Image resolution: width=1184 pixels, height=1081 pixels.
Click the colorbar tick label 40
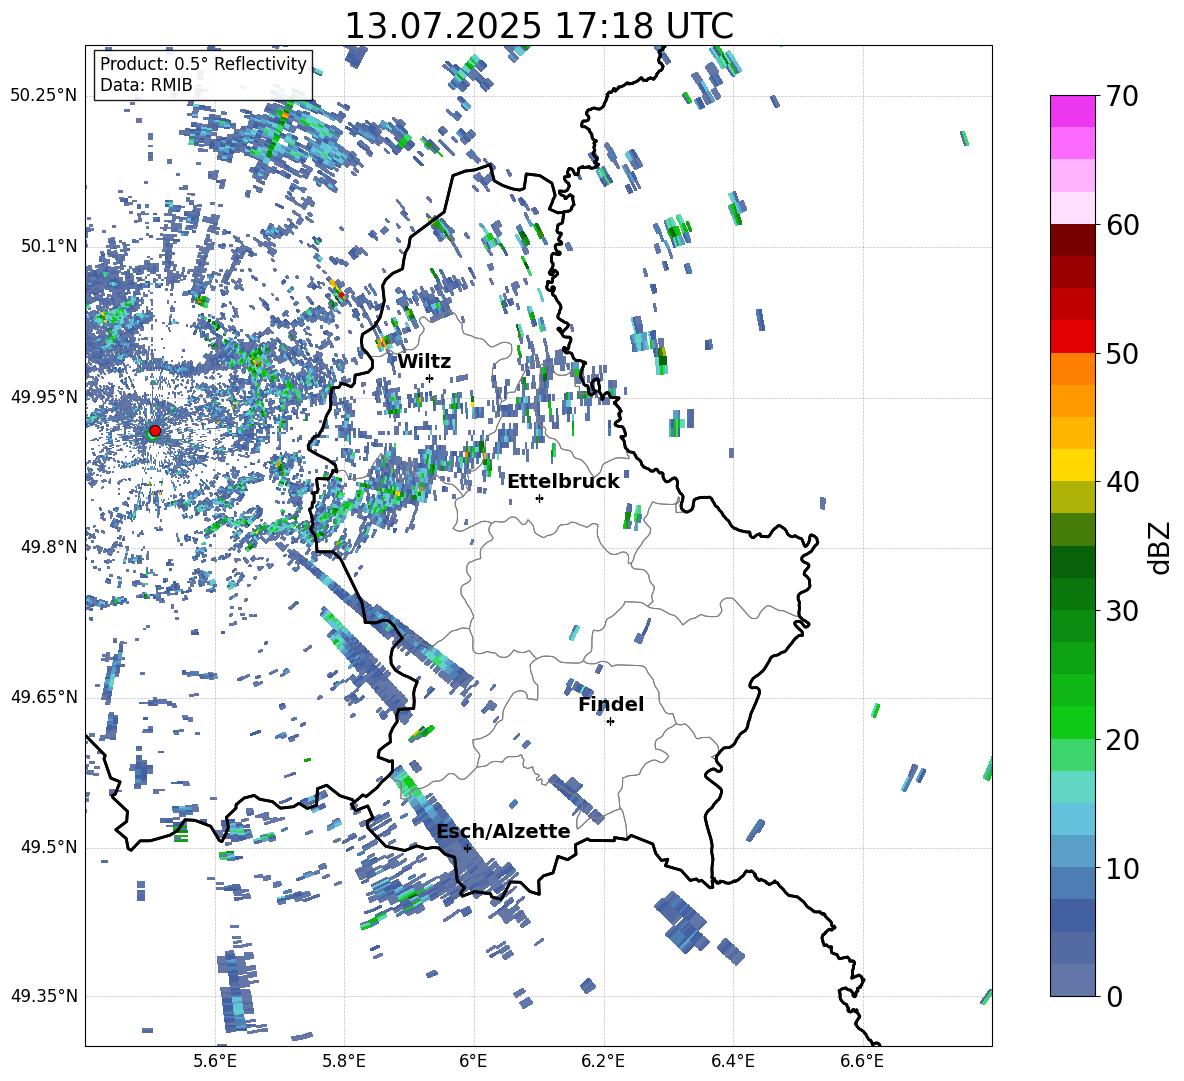[1122, 482]
